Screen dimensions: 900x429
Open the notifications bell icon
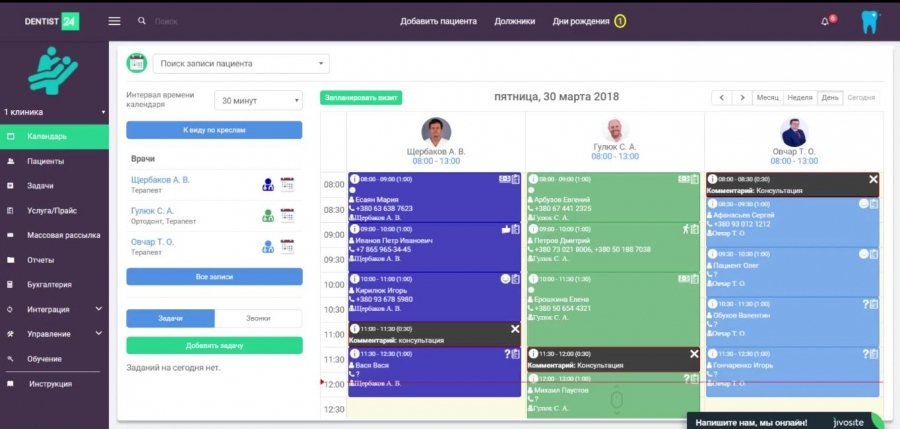(825, 21)
